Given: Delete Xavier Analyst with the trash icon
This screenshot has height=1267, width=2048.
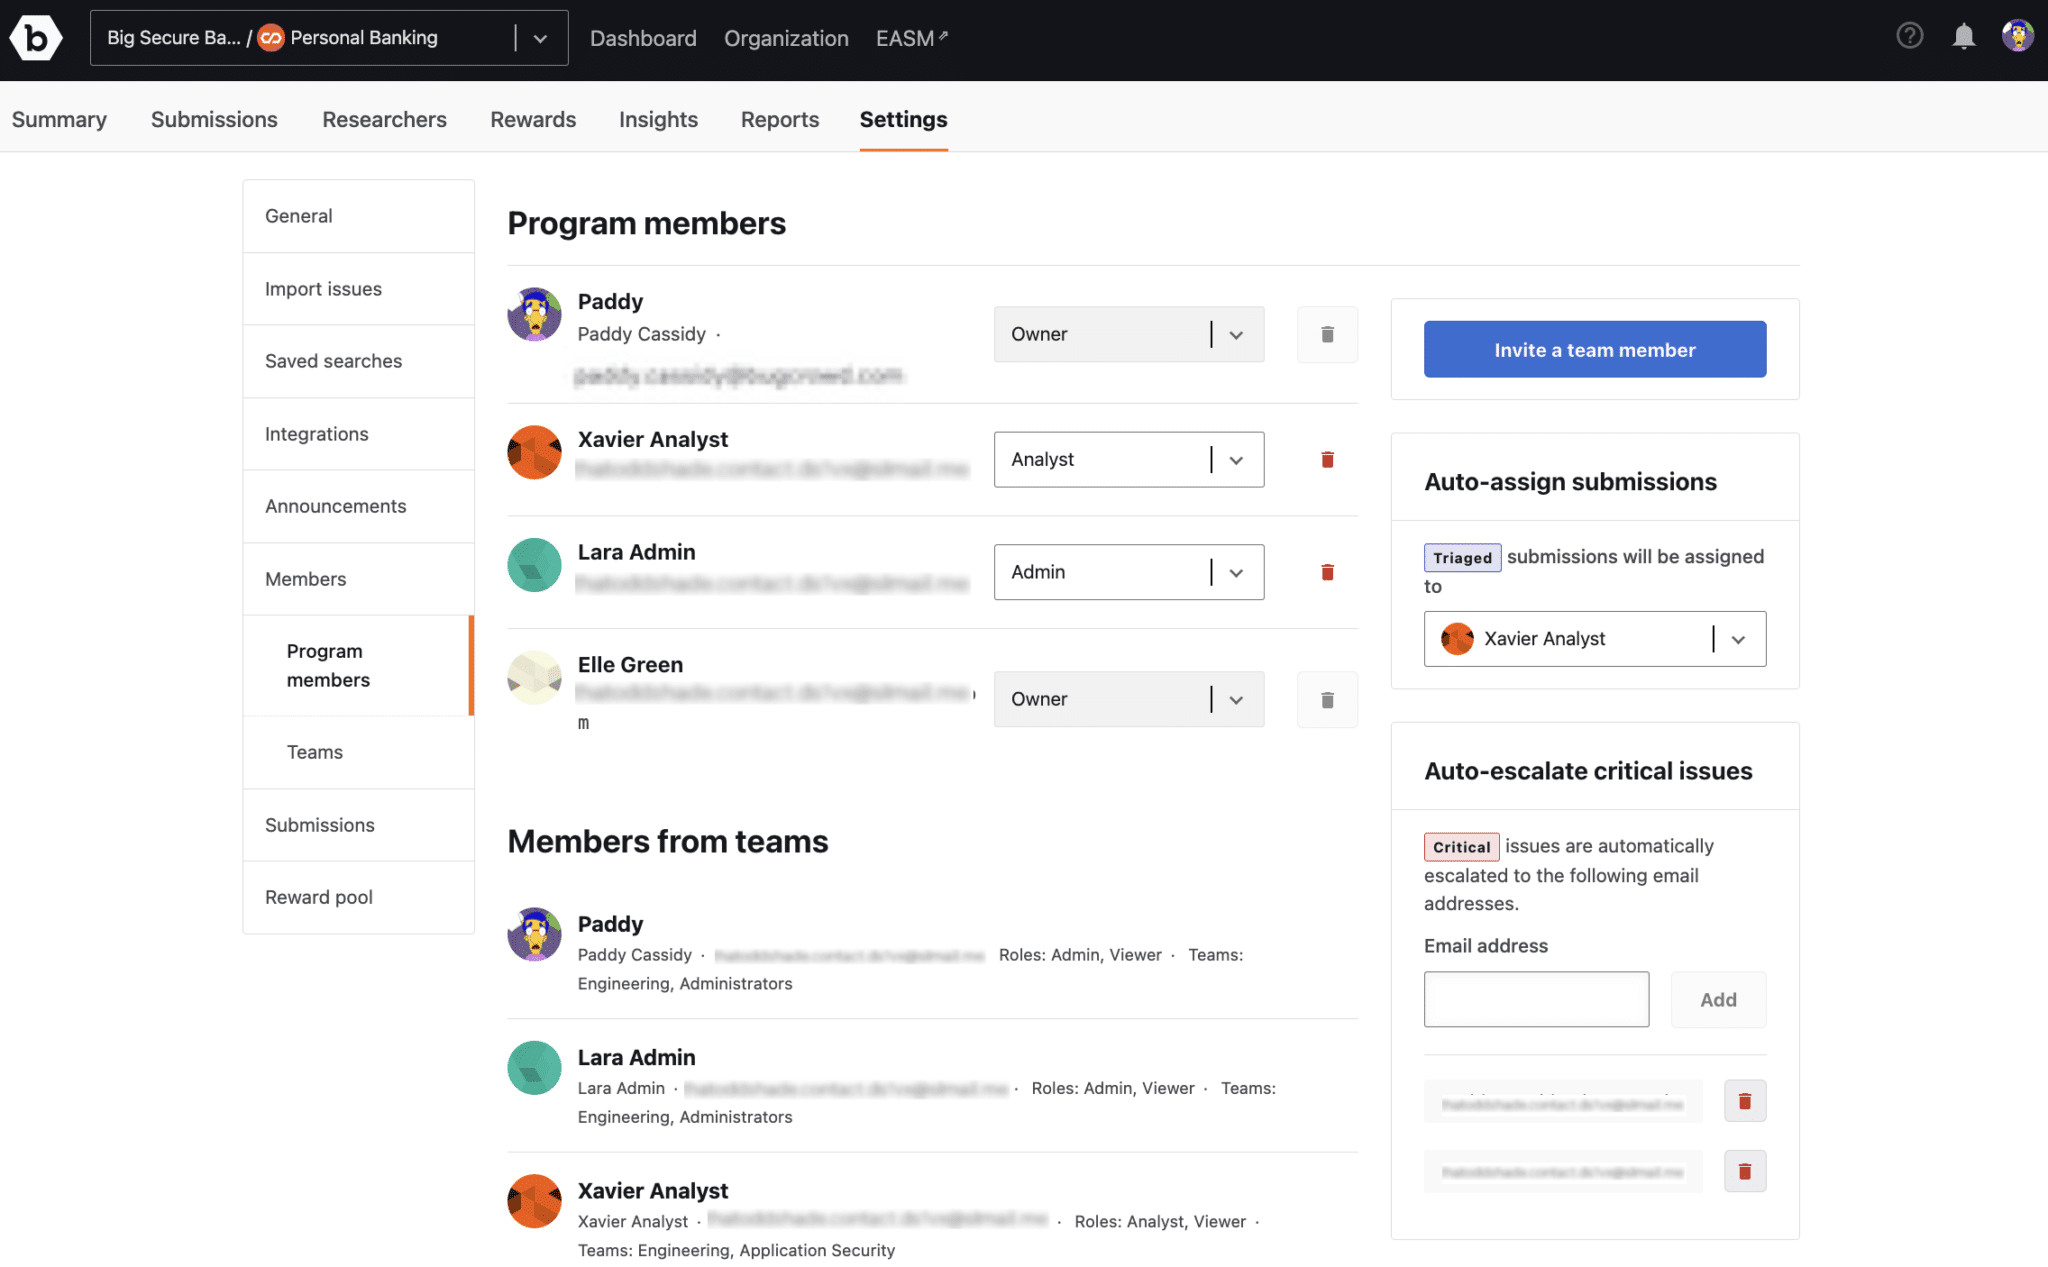Looking at the screenshot, I should click(x=1327, y=459).
